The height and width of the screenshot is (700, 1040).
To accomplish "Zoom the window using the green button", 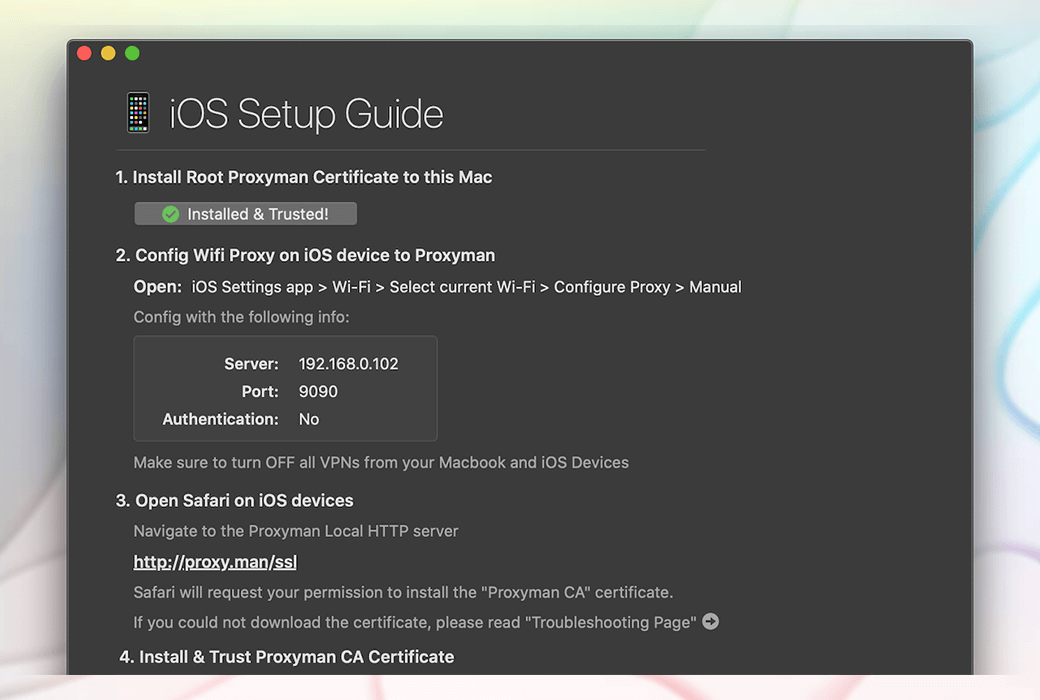I will point(132,53).
